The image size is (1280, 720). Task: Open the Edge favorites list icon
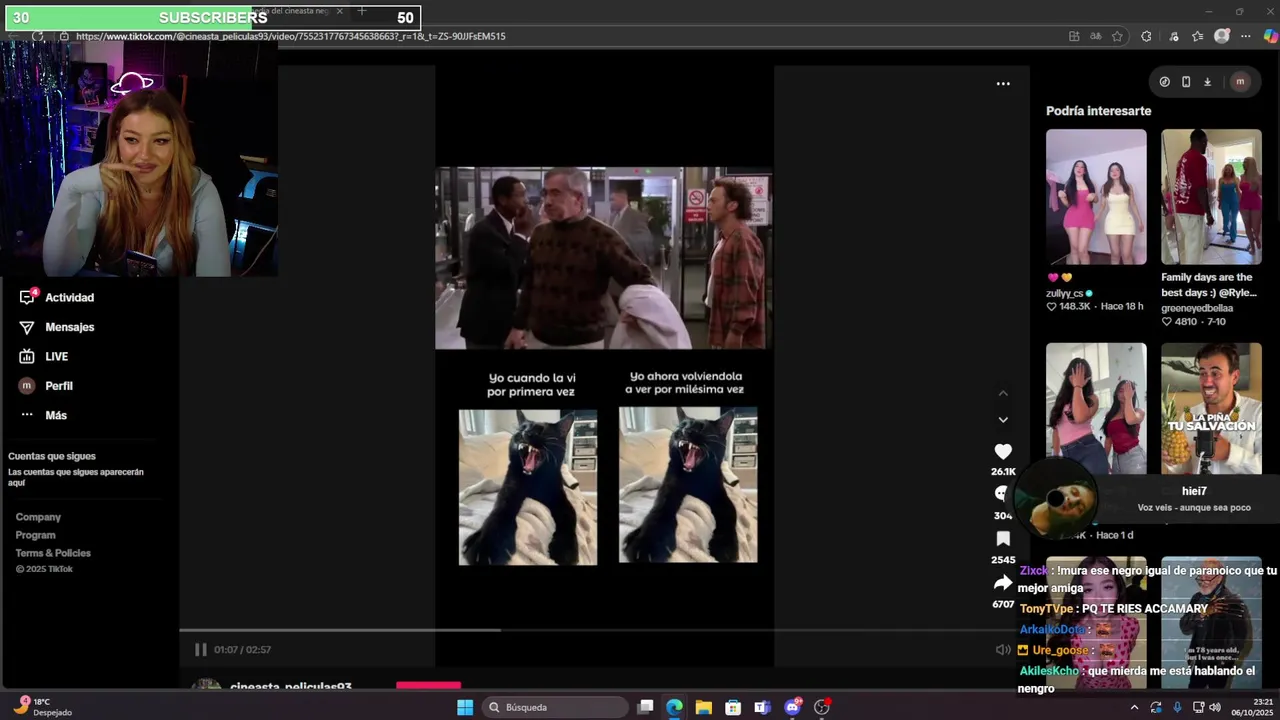[x=1197, y=36]
